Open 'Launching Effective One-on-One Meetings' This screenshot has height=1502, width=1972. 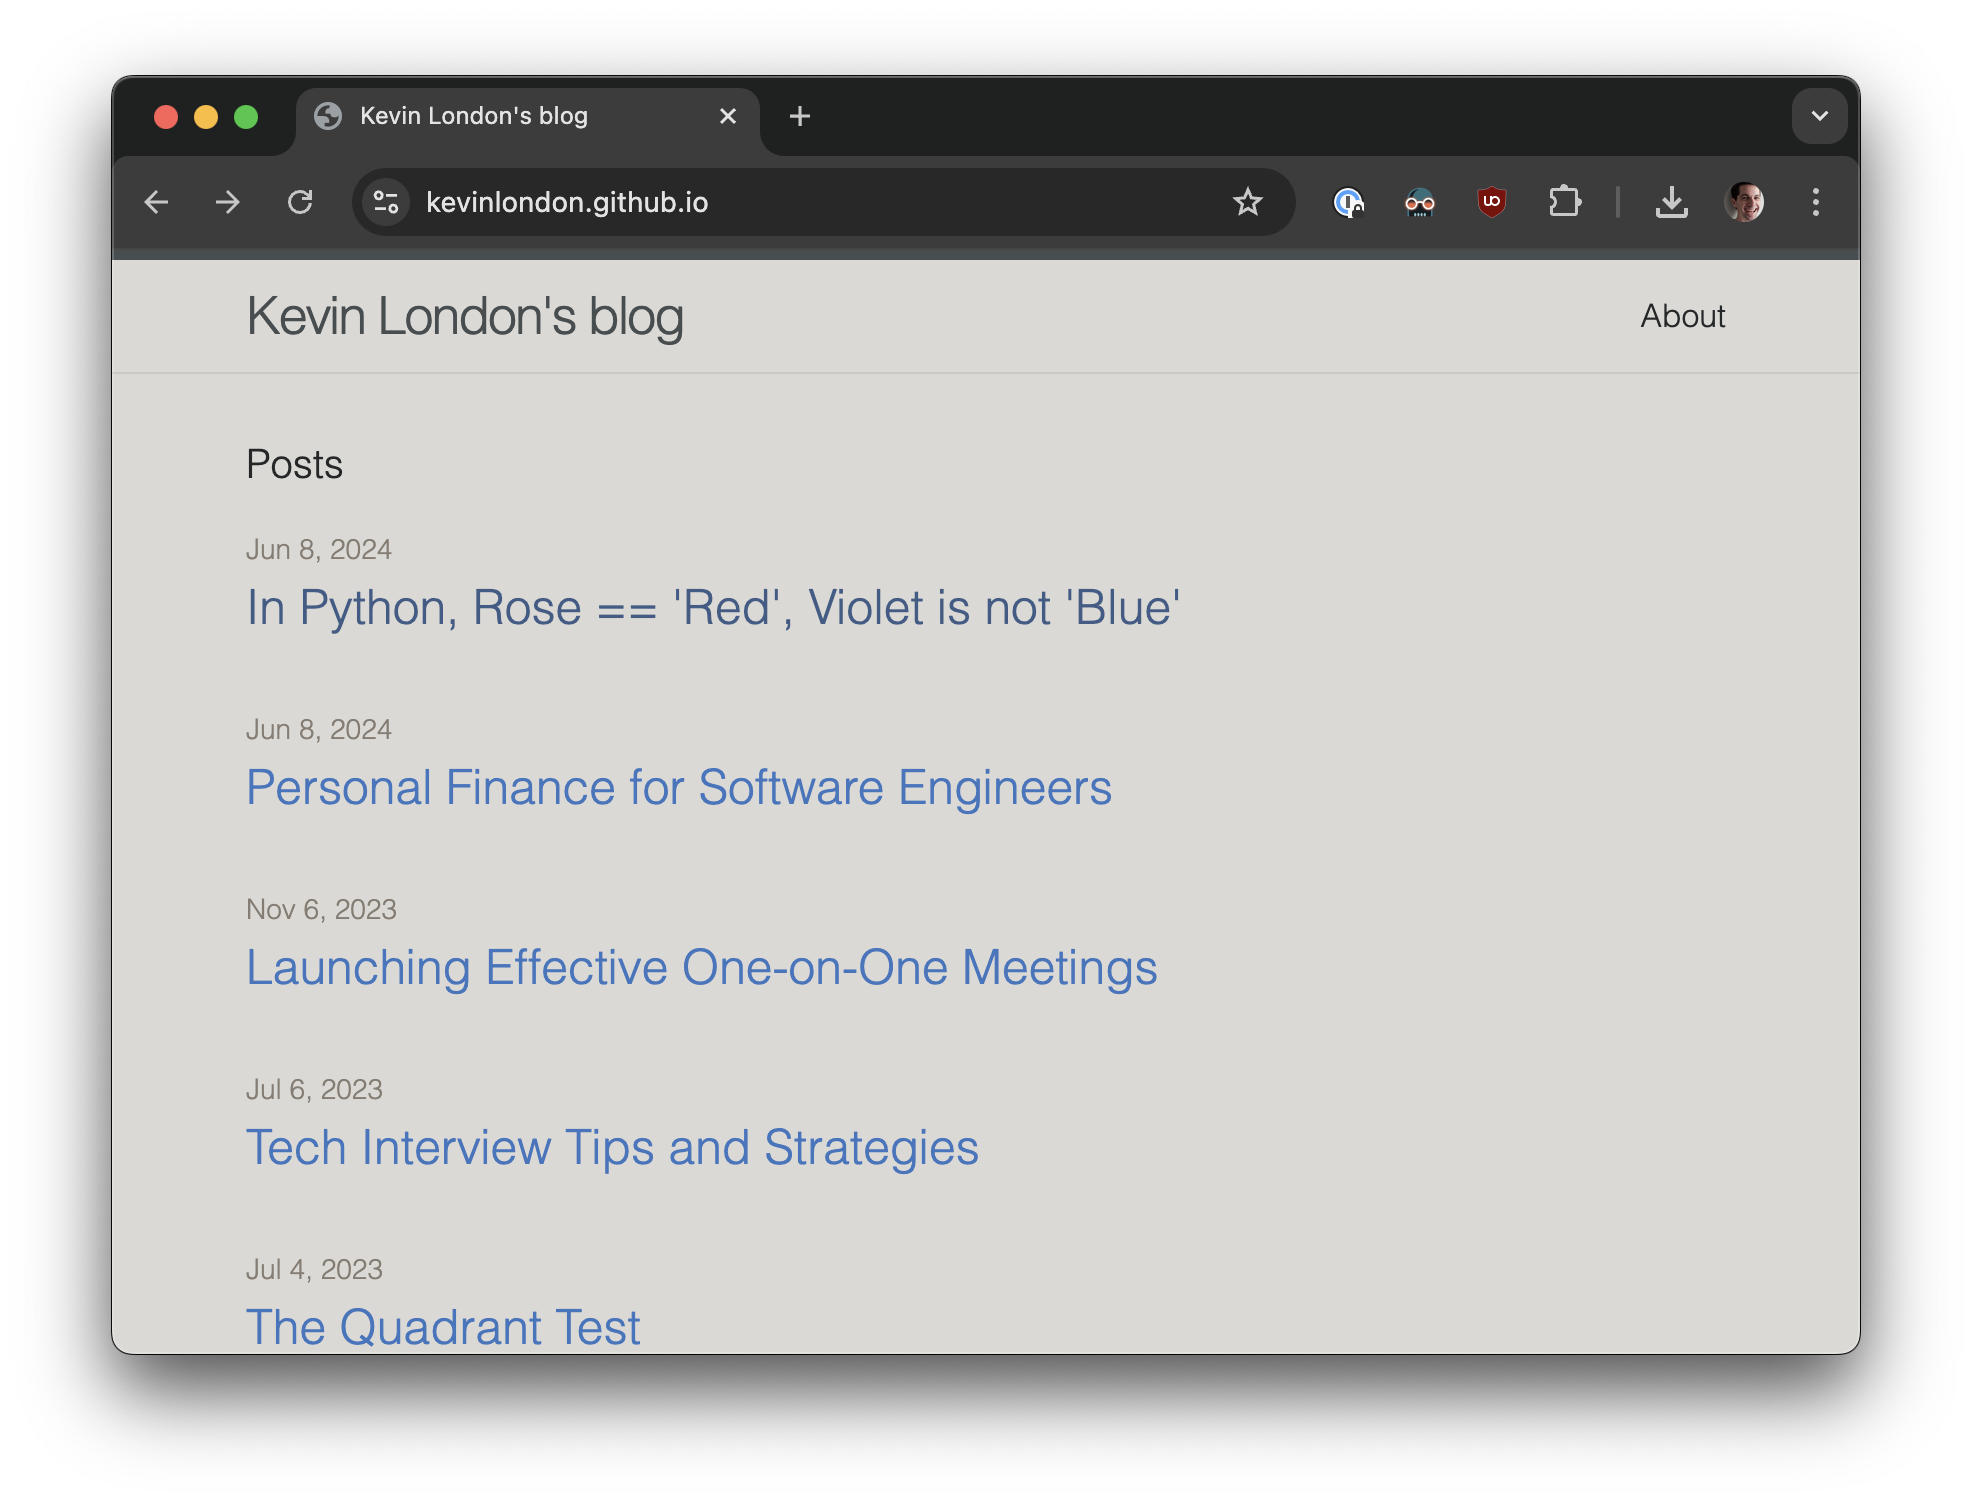[701, 967]
